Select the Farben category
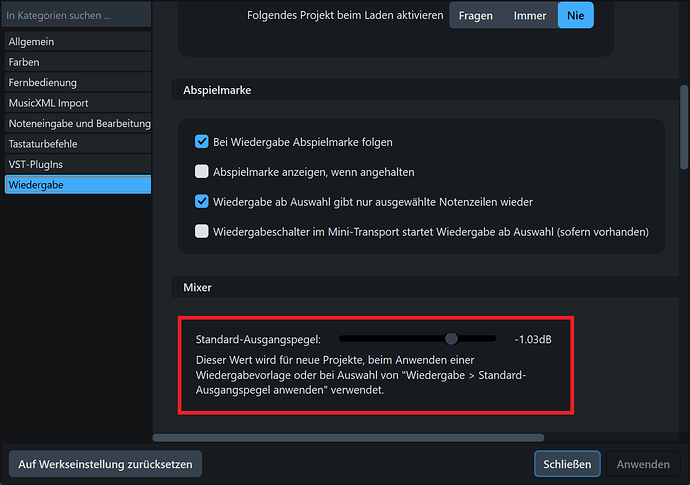The width and height of the screenshot is (690, 485). click(x=76, y=62)
